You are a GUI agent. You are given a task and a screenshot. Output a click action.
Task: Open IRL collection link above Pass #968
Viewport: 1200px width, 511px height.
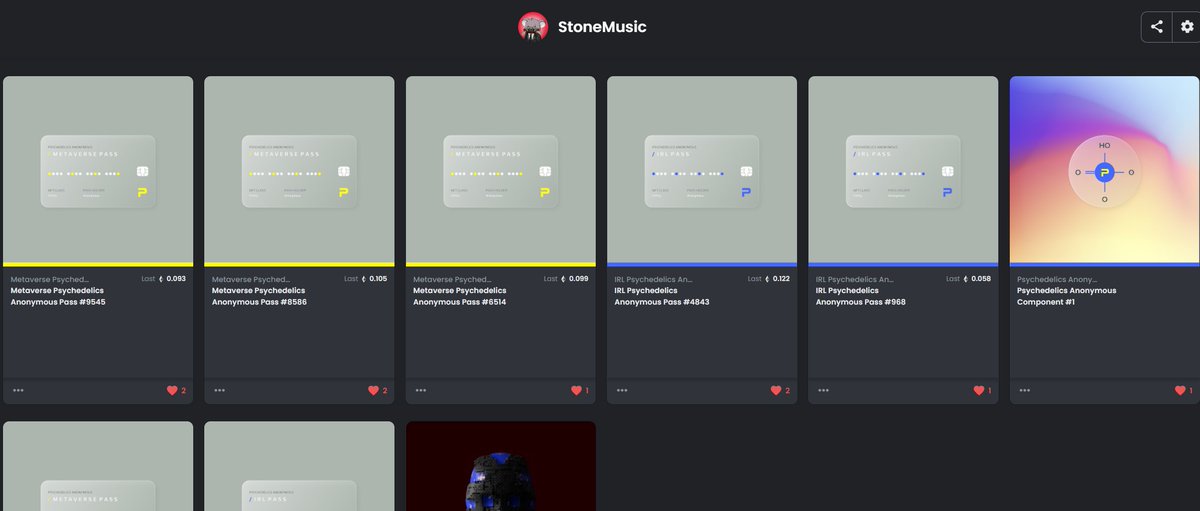[855, 279]
